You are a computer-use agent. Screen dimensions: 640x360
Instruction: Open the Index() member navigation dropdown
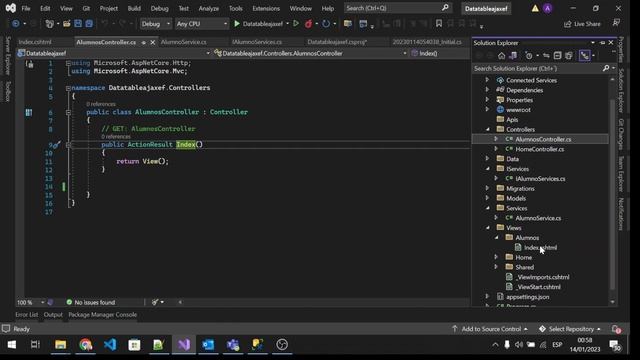click(x=440, y=53)
